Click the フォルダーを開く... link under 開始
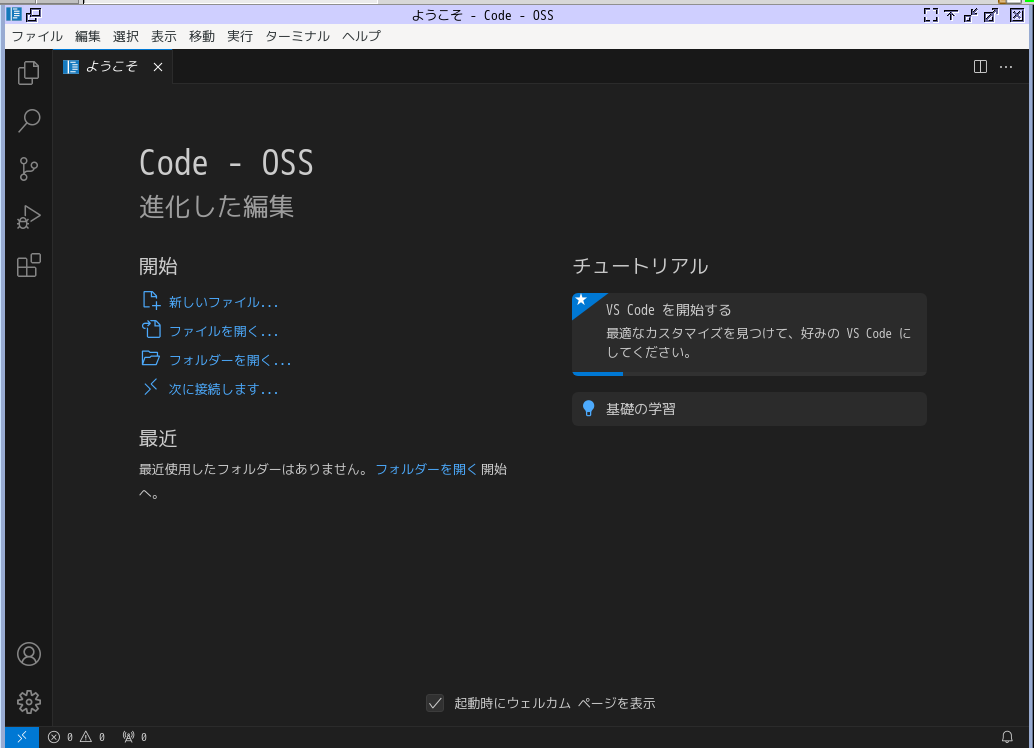Image resolution: width=1034 pixels, height=748 pixels. click(229, 360)
